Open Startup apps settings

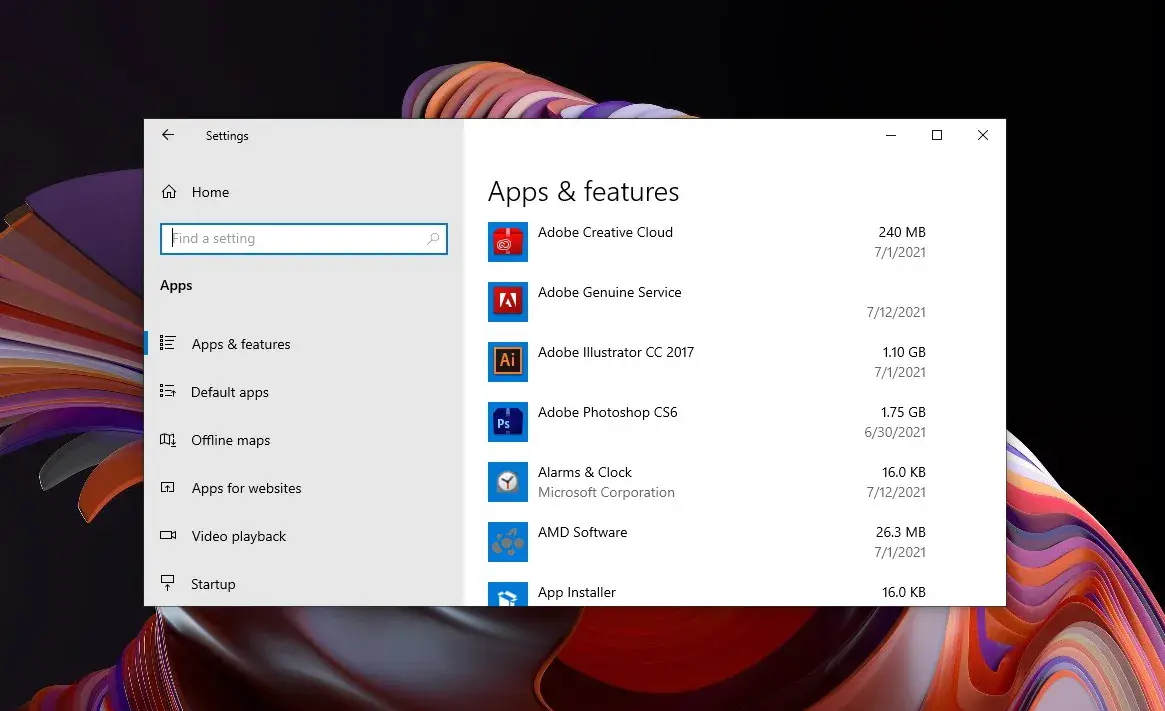[213, 584]
